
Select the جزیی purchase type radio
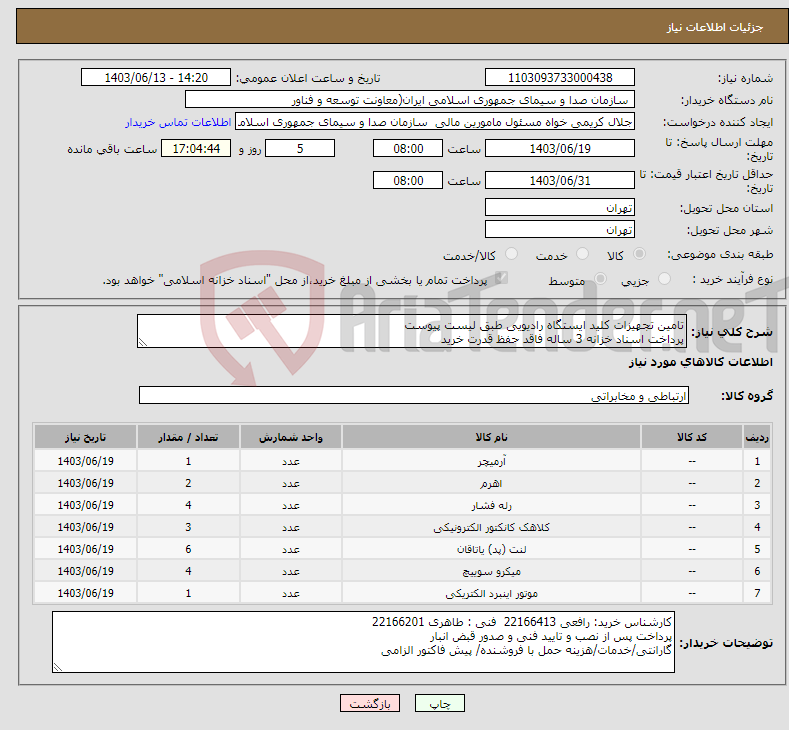click(664, 279)
